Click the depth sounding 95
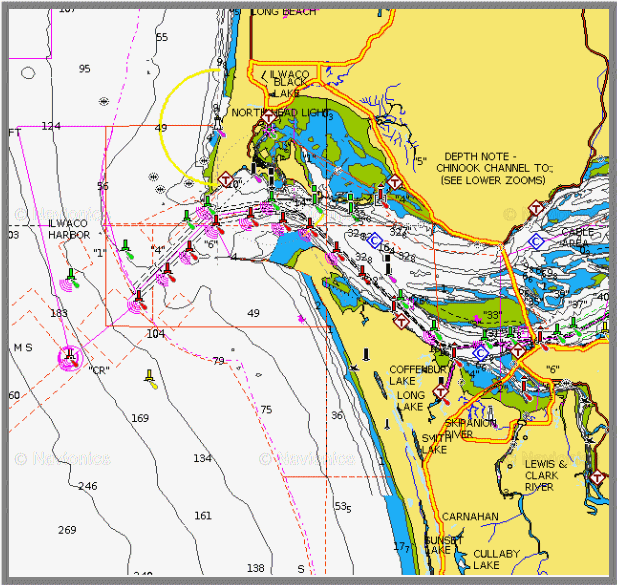Image resolution: width=617 pixels, height=585 pixels. tap(85, 69)
